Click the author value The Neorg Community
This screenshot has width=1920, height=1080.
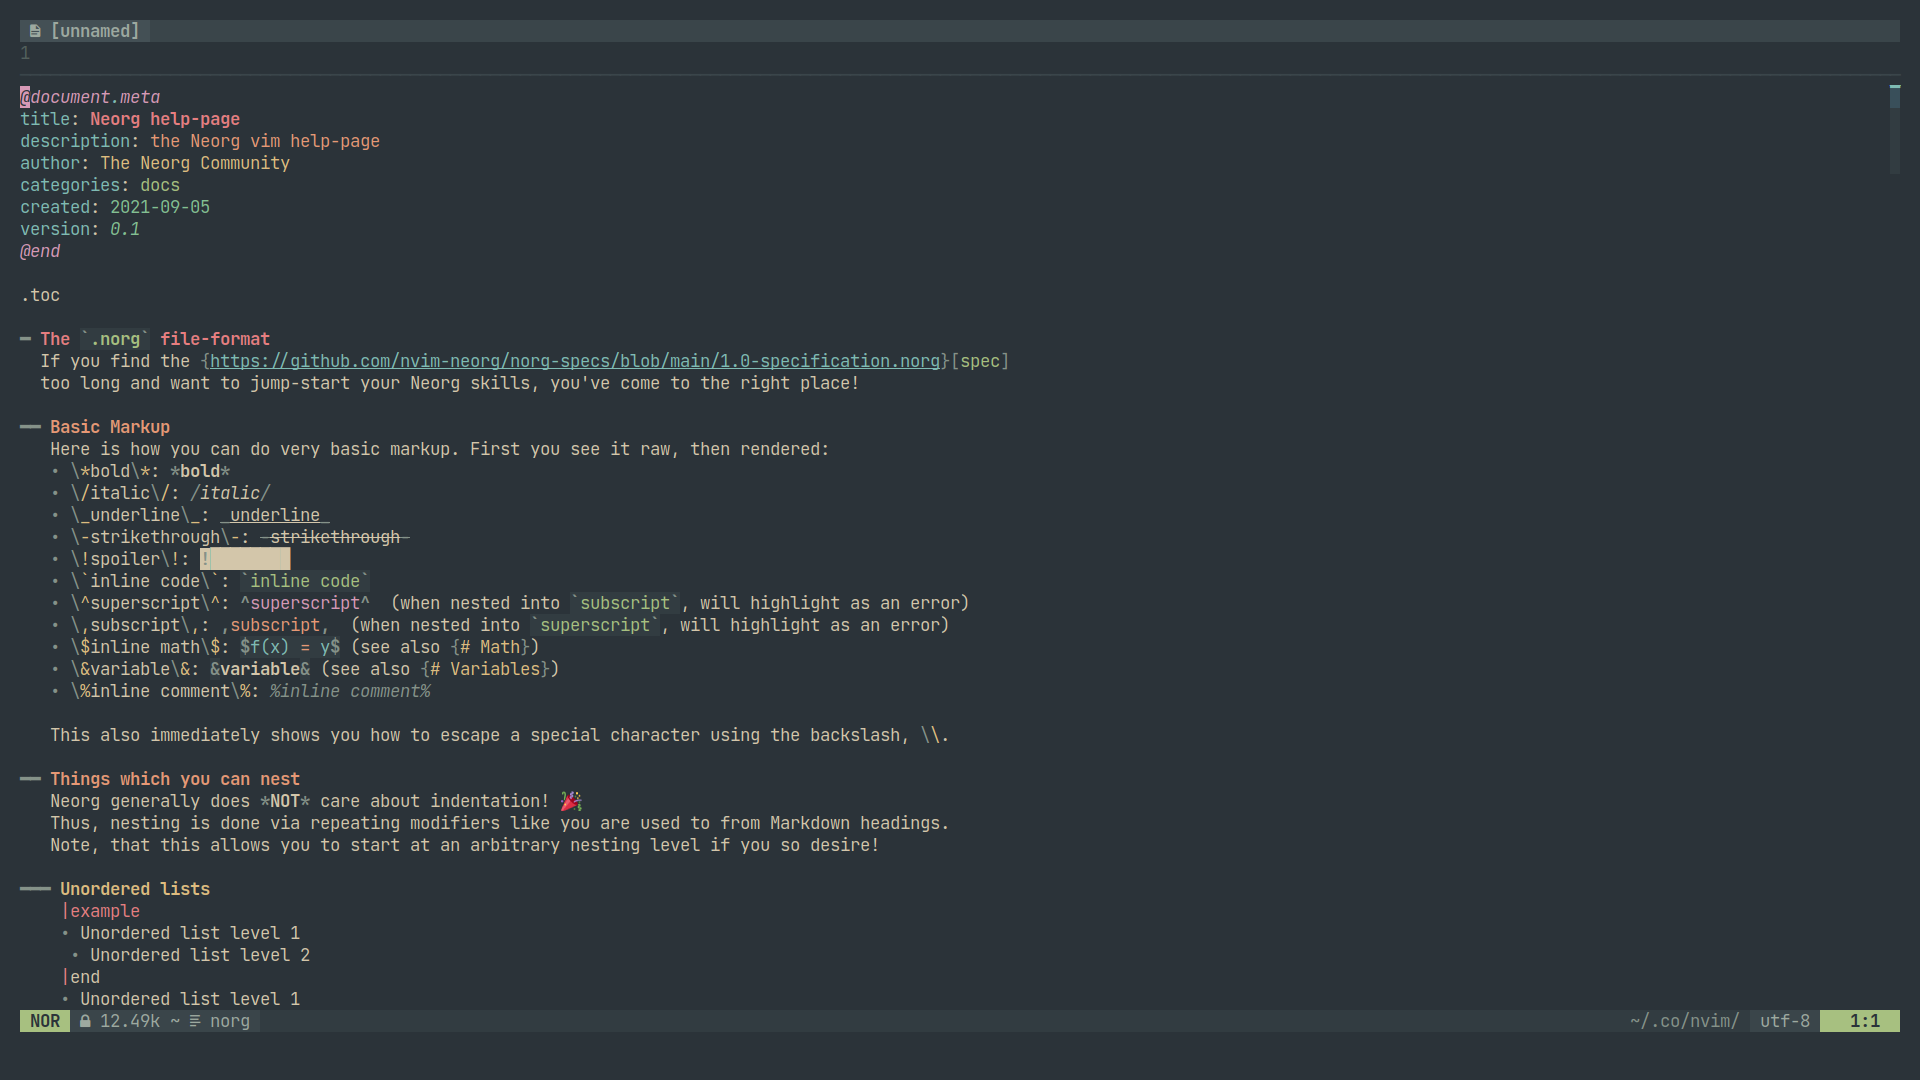click(x=195, y=163)
